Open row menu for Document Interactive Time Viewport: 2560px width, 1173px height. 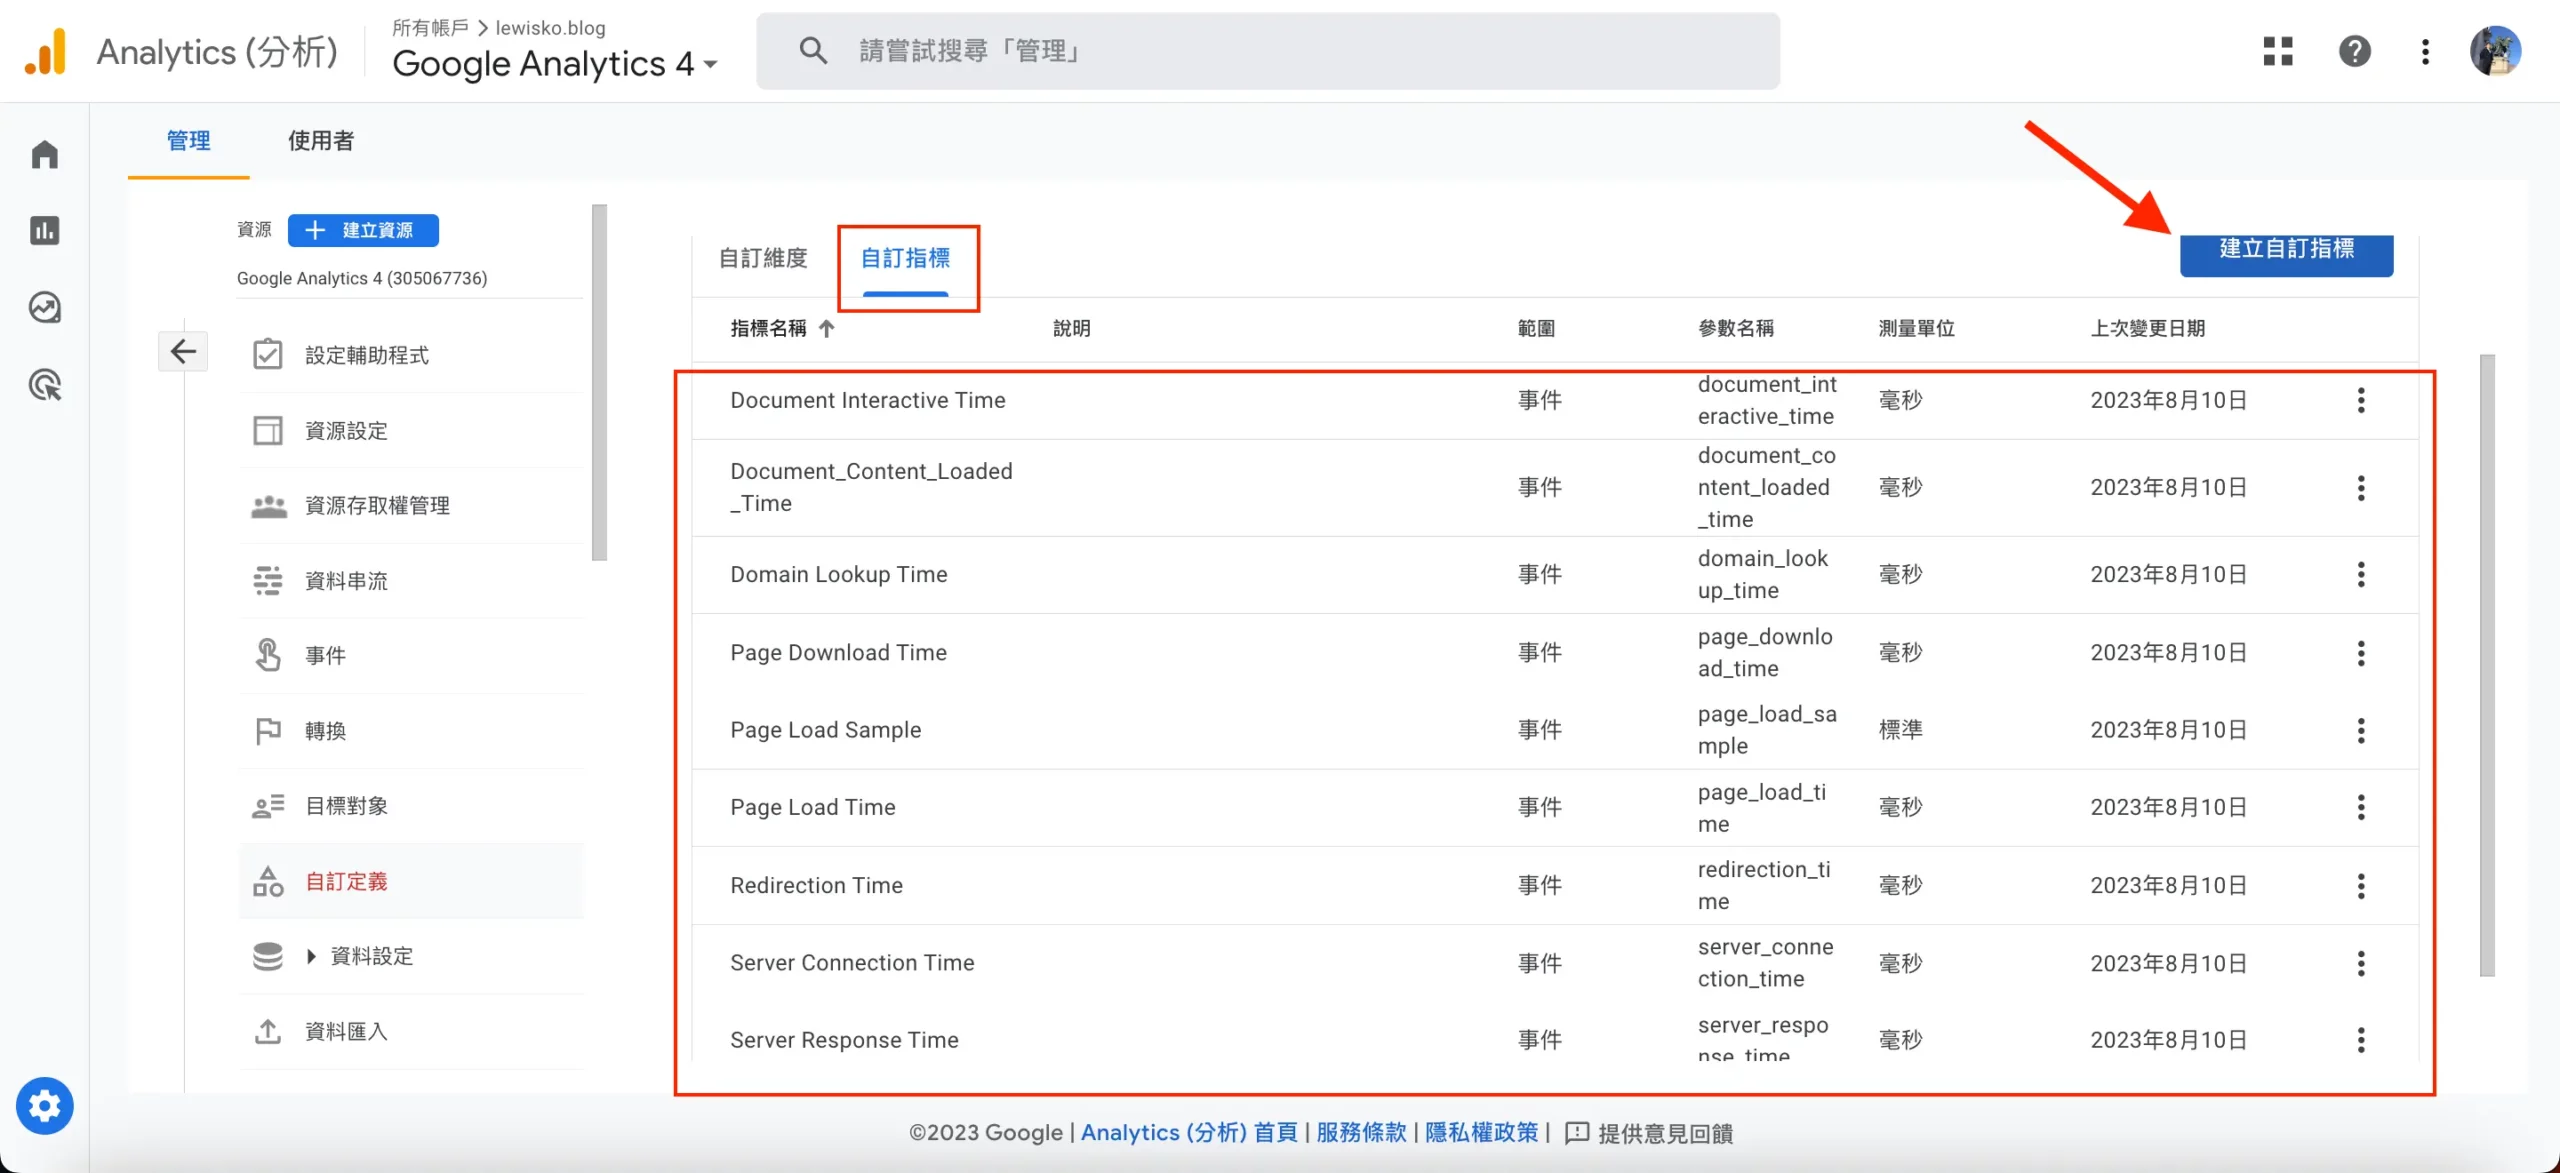pos(2361,400)
